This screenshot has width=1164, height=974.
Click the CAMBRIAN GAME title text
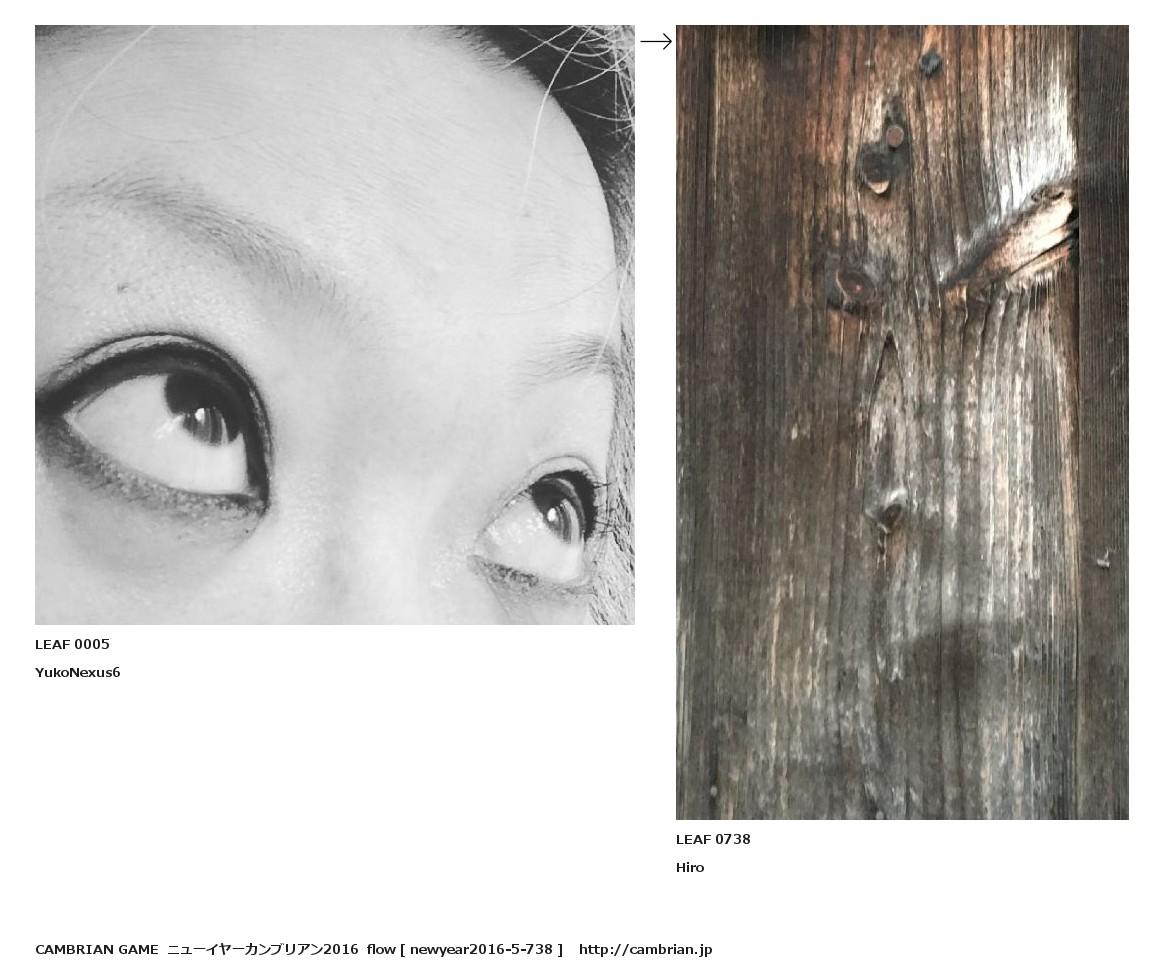click(x=97, y=950)
